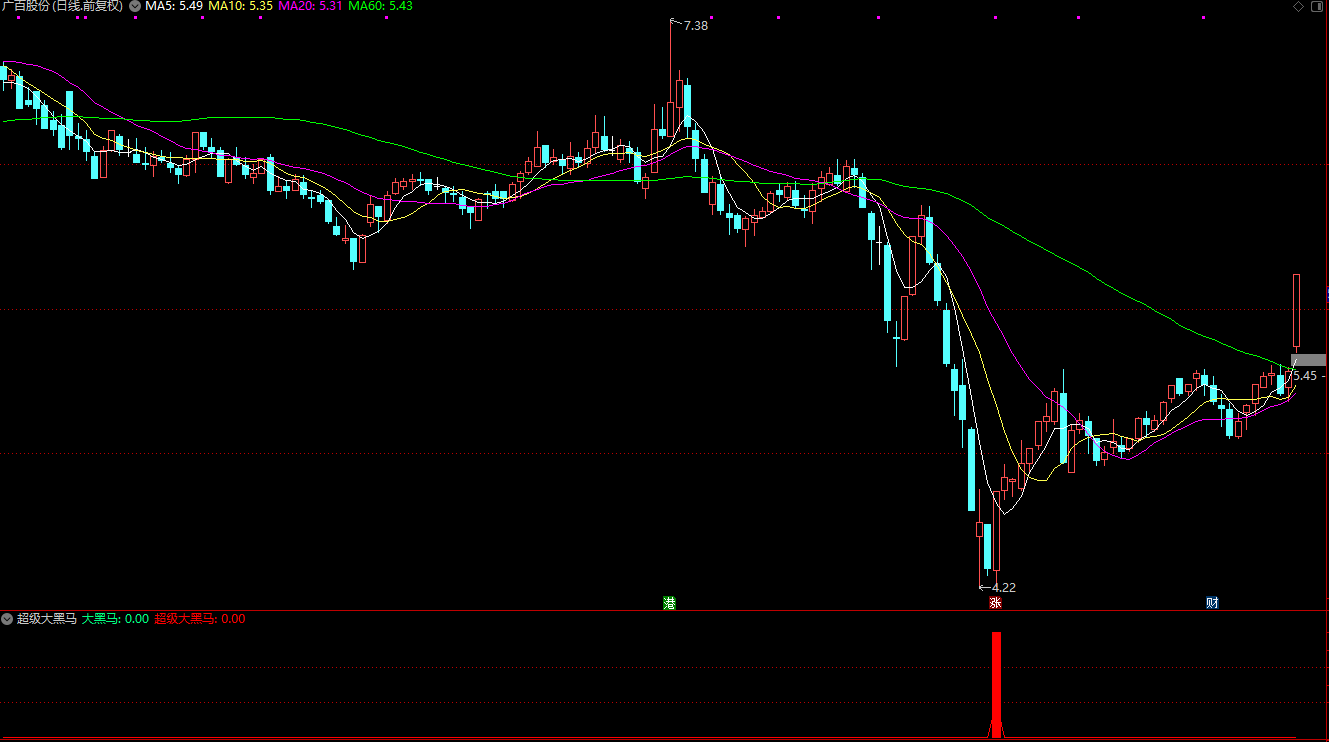Click the green 港 event marker

[x=670, y=603]
